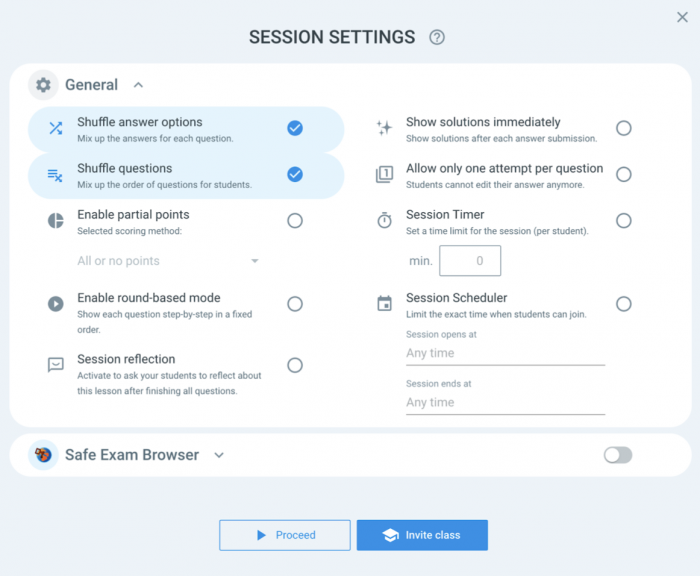Turn on Enable partial points option
Viewport: 700px width, 576px height.
click(x=295, y=221)
